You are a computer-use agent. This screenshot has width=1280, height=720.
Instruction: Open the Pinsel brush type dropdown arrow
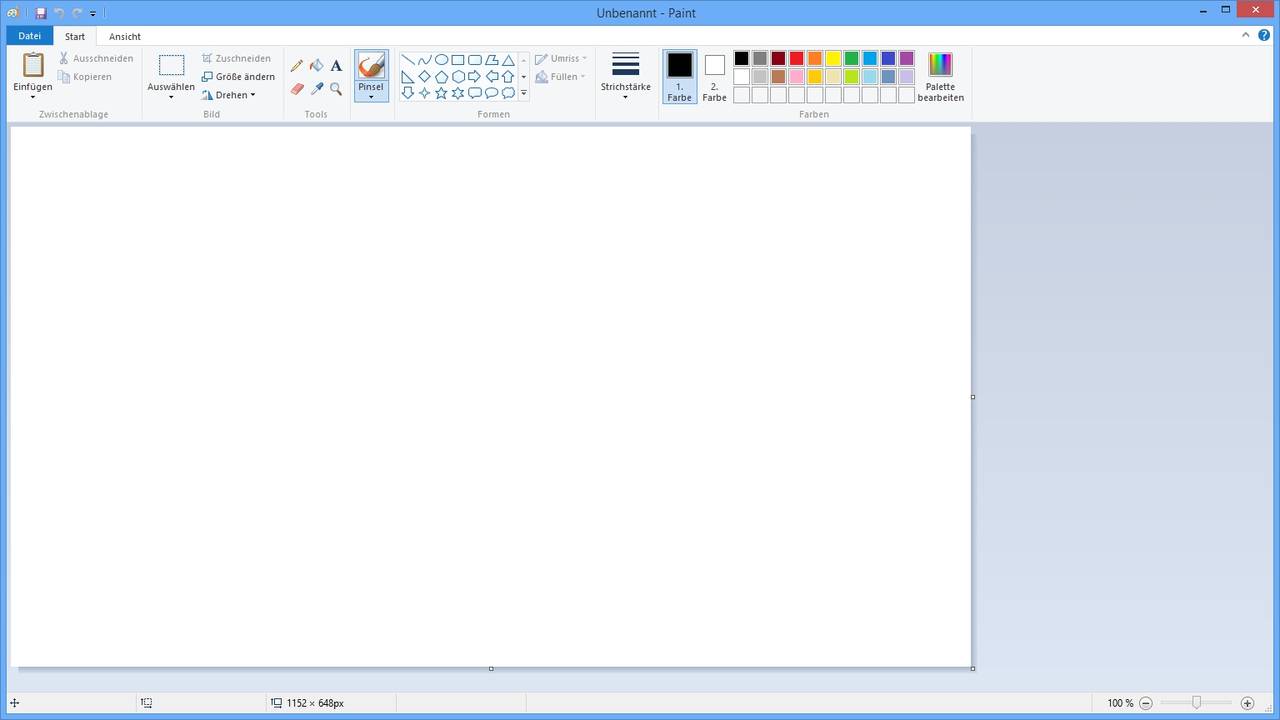[x=371, y=96]
